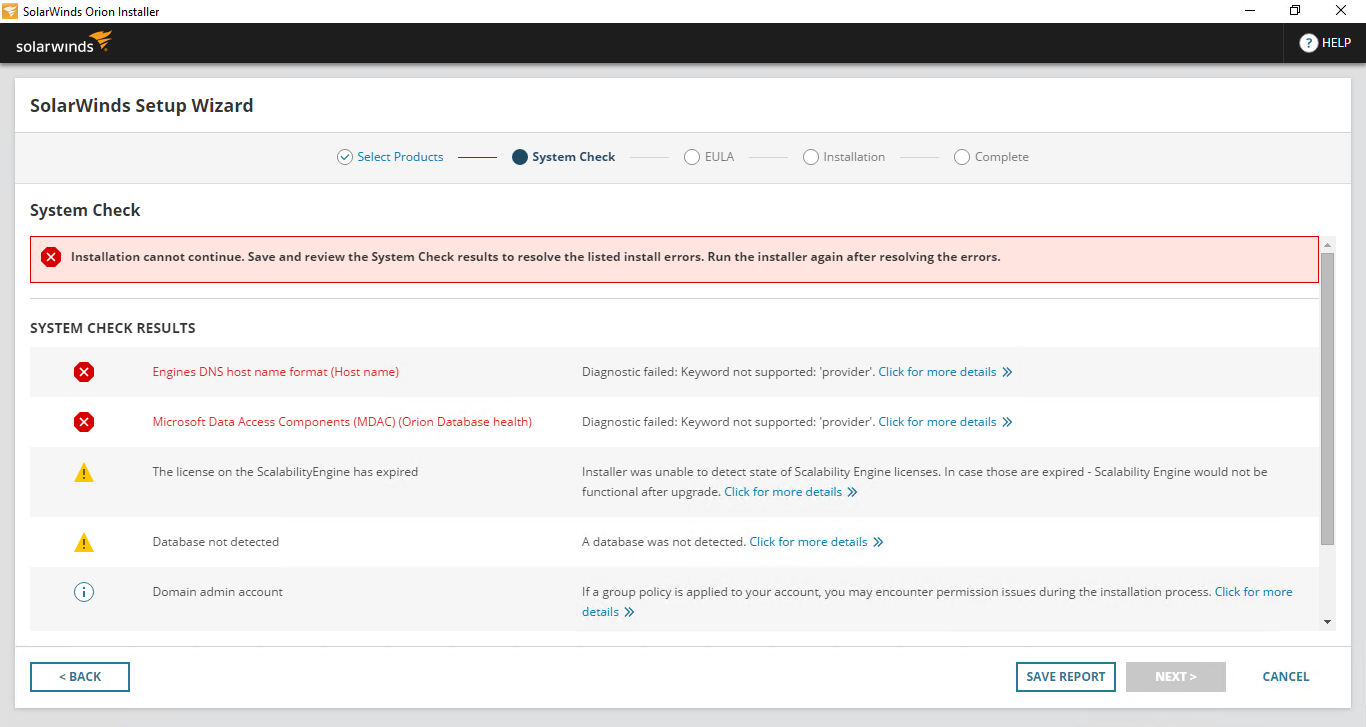Click the HELP label in header
1366x727 pixels.
point(1336,43)
